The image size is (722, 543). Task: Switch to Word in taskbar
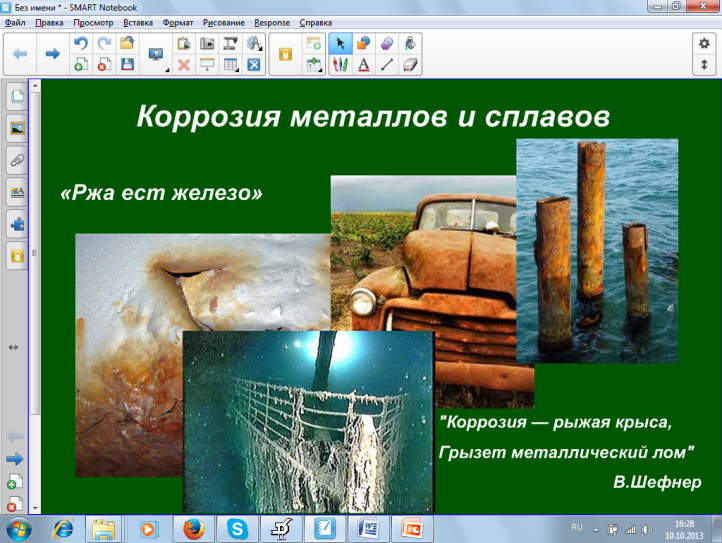point(368,529)
